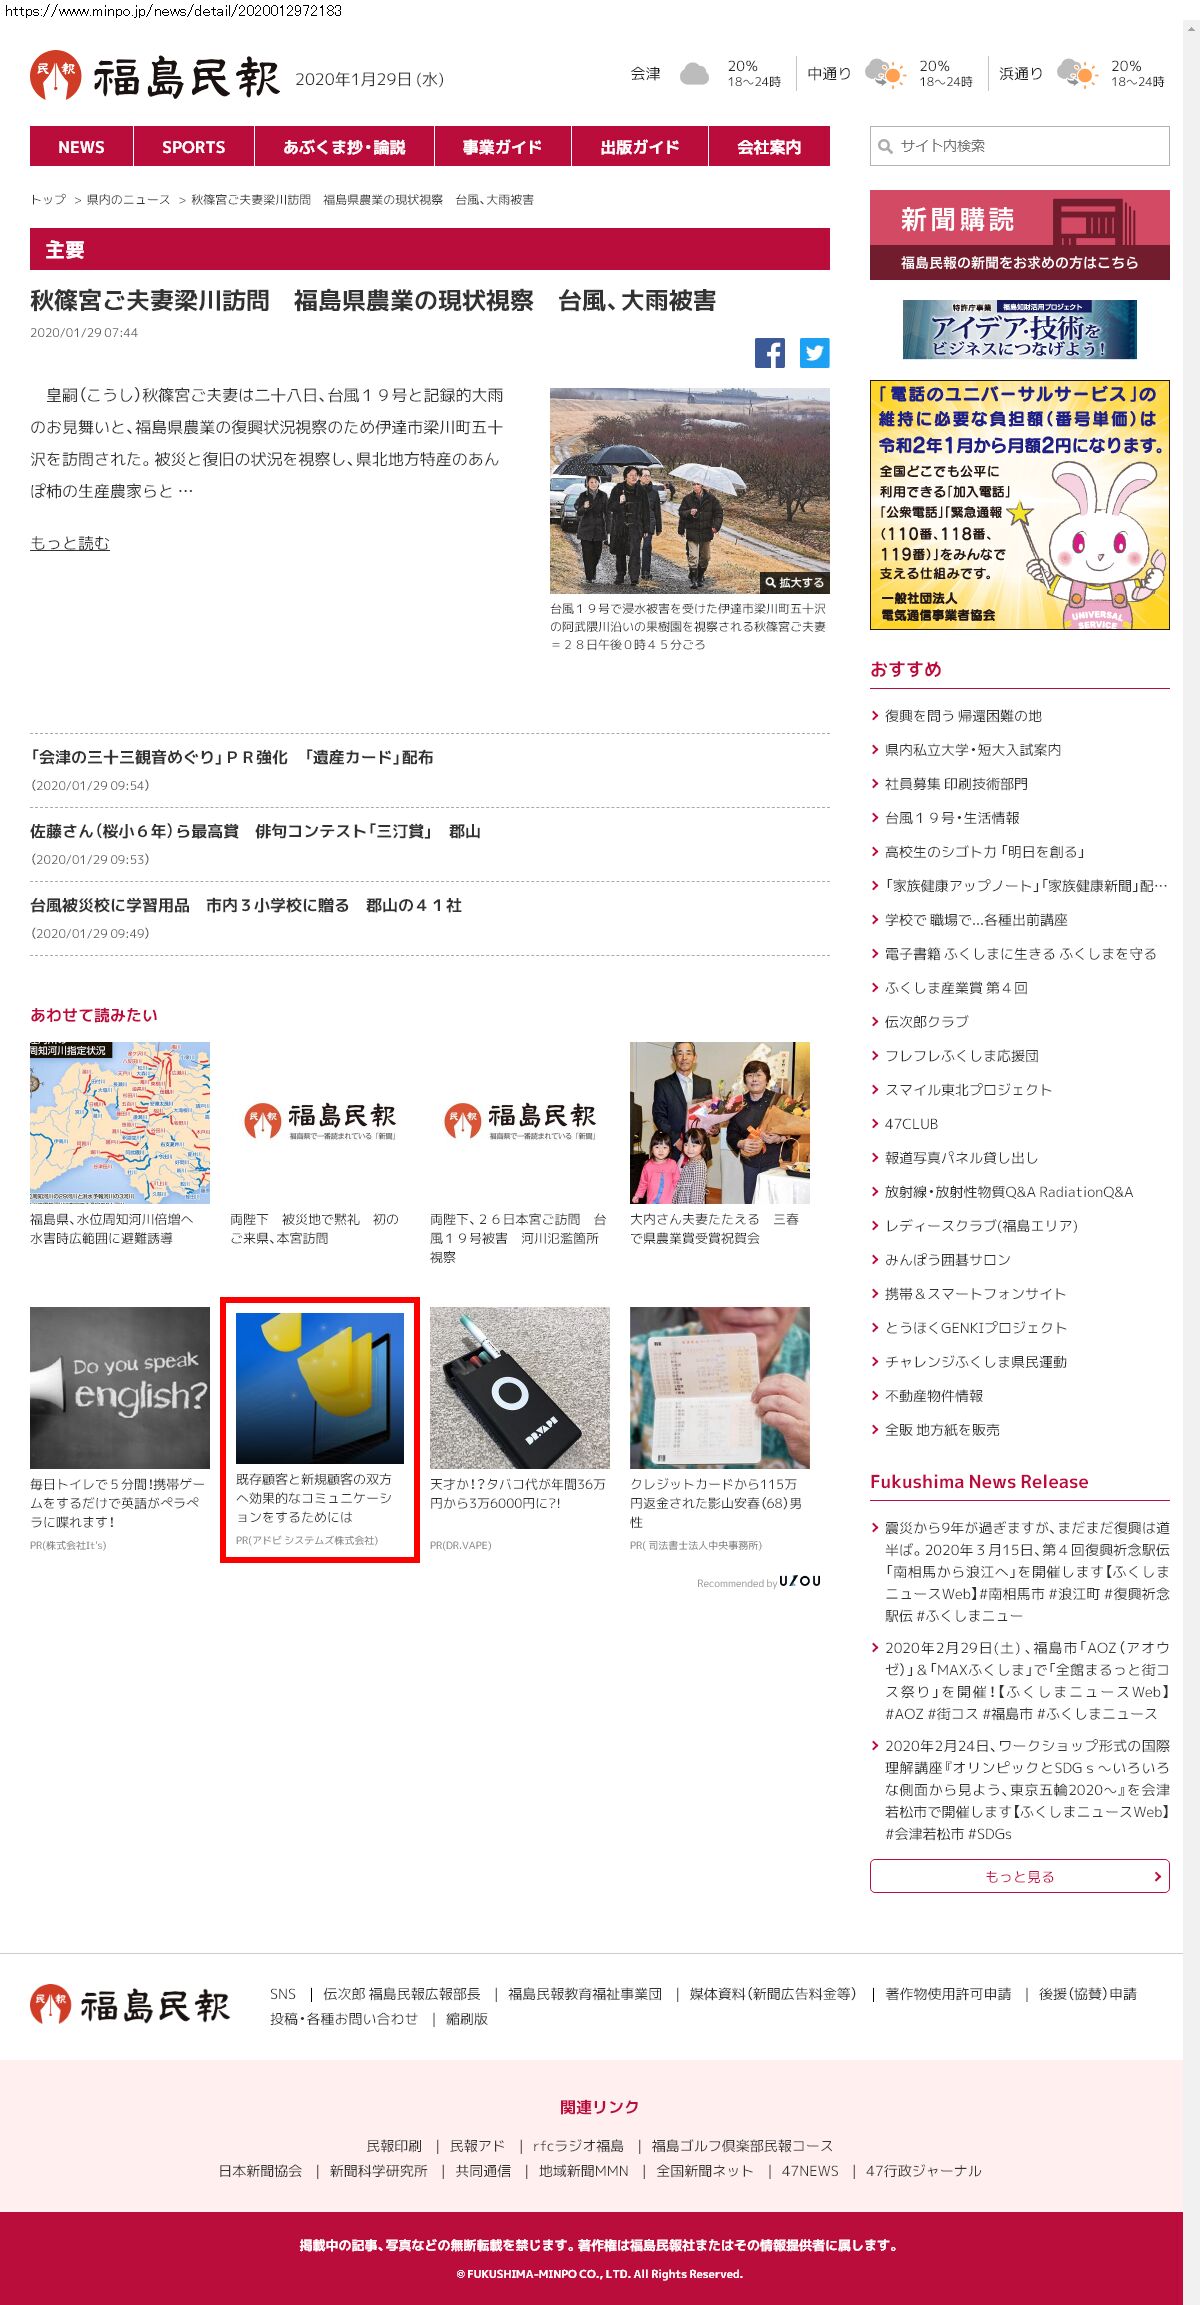1200x2305 pixels.
Task: Click the 浜通り weather icon
Action: click(x=1077, y=74)
